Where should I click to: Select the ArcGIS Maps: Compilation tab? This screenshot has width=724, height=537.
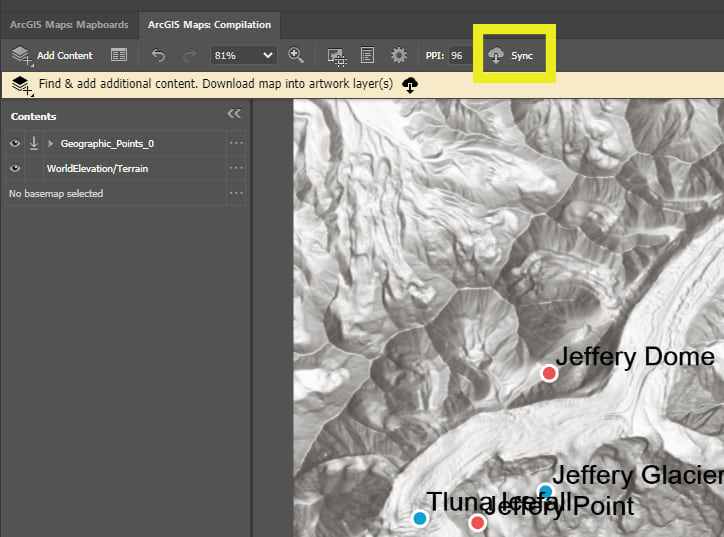tap(209, 24)
